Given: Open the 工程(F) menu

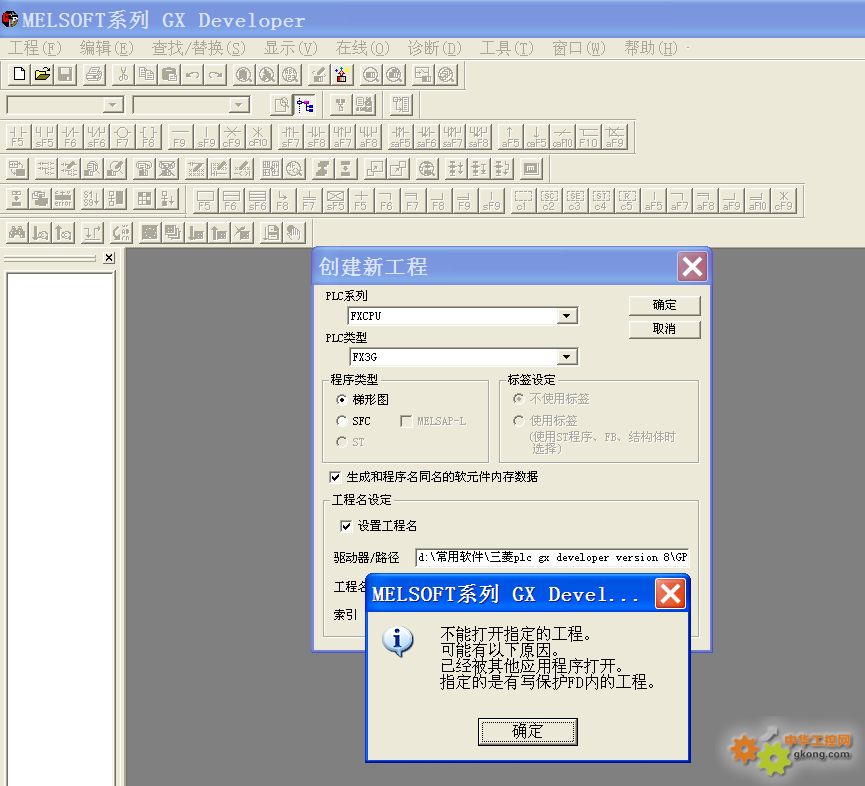Looking at the screenshot, I should (x=34, y=49).
